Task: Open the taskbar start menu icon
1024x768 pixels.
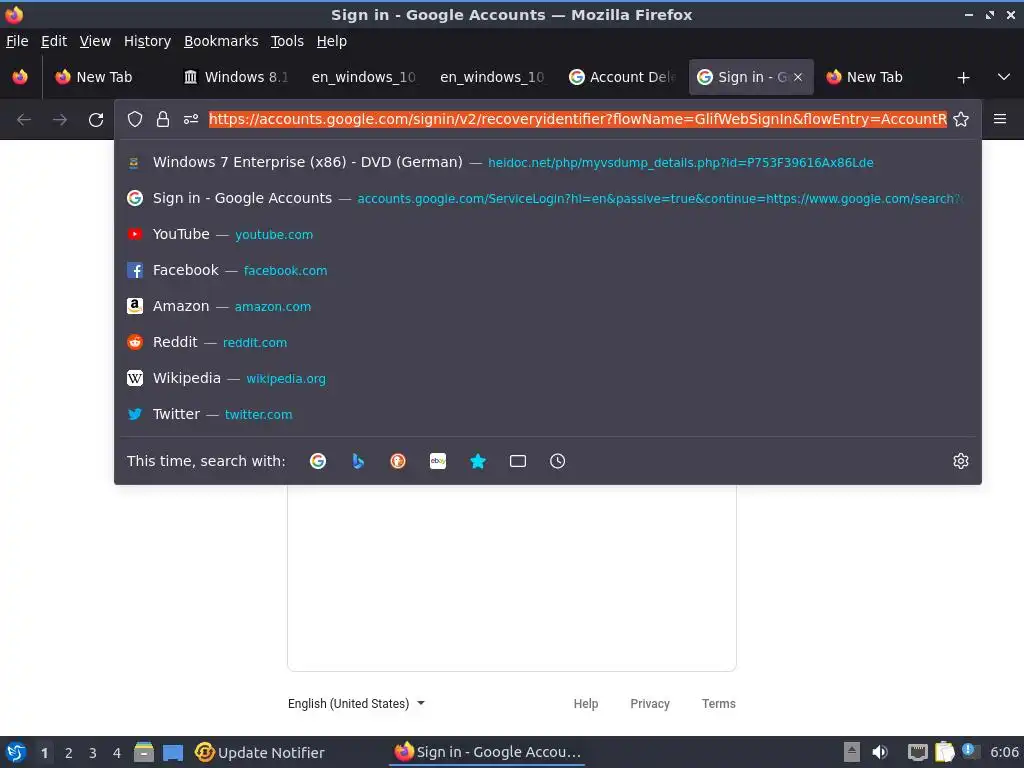Action: coord(16,752)
